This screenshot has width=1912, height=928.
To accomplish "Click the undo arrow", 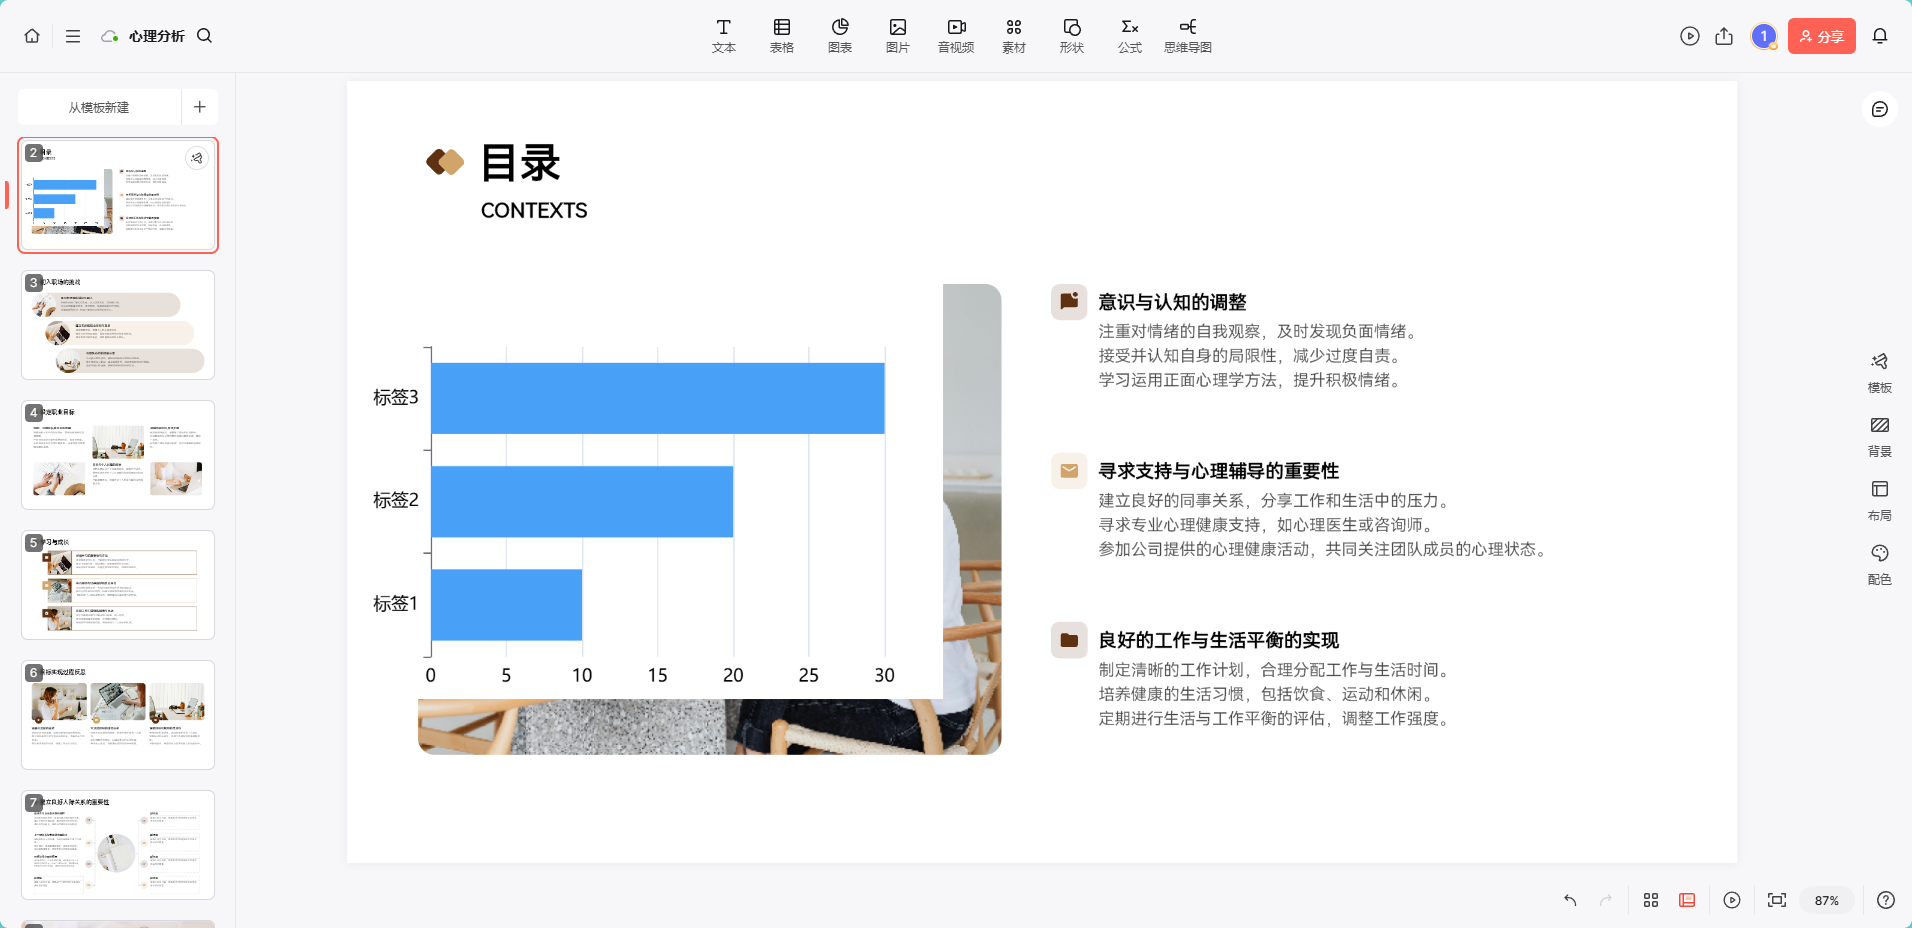I will tap(1570, 900).
